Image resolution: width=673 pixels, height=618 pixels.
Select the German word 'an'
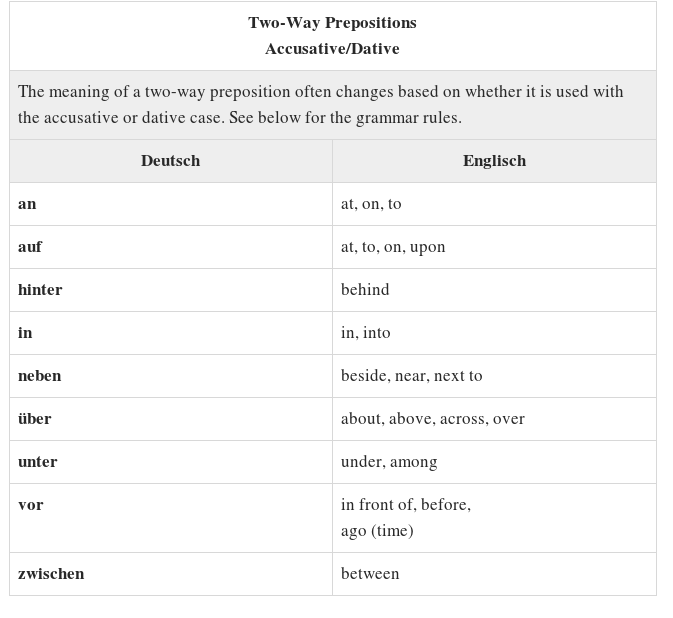pos(27,204)
